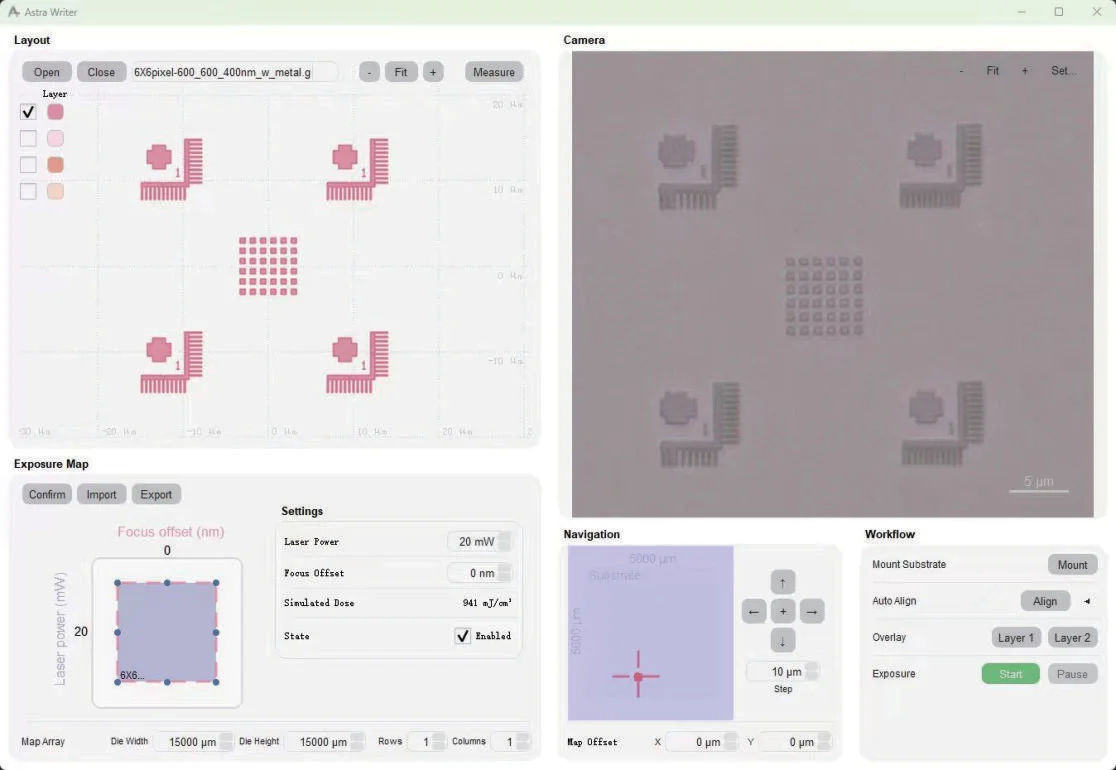This screenshot has width=1116, height=770.
Task: Uncheck the first layer checkbox
Action: point(28,112)
